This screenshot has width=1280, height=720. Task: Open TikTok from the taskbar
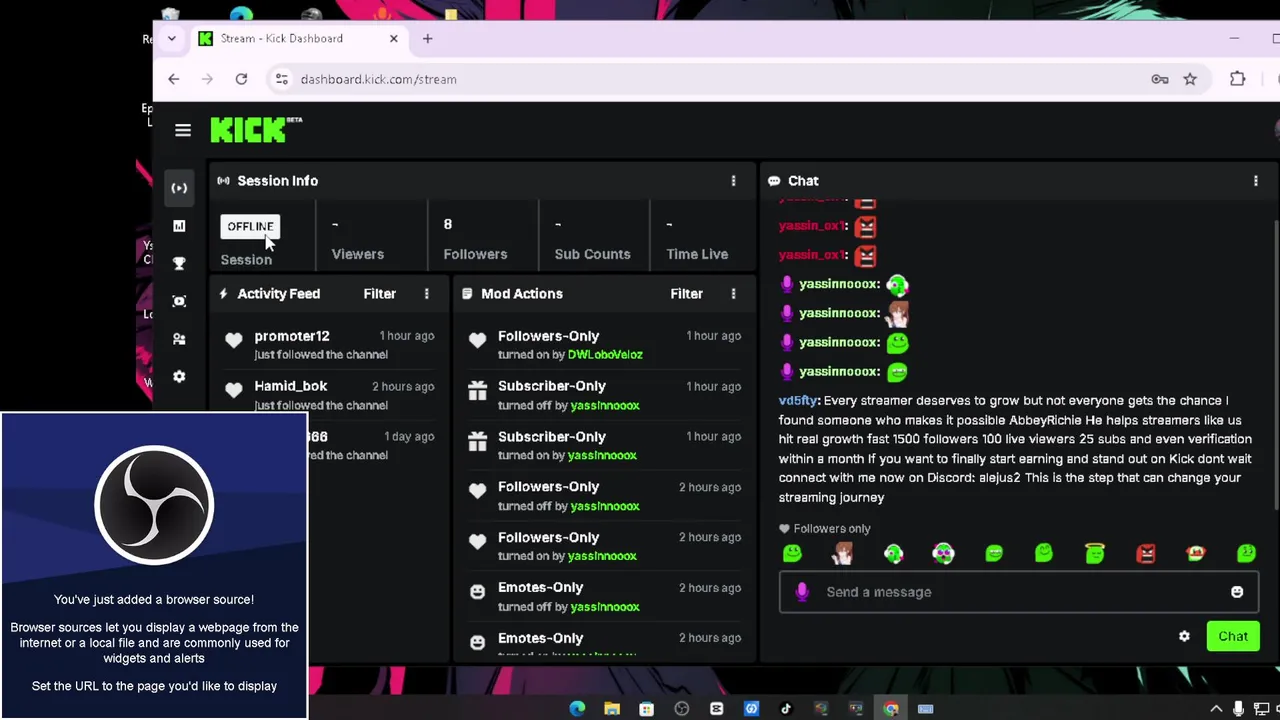pyautogui.click(x=786, y=709)
